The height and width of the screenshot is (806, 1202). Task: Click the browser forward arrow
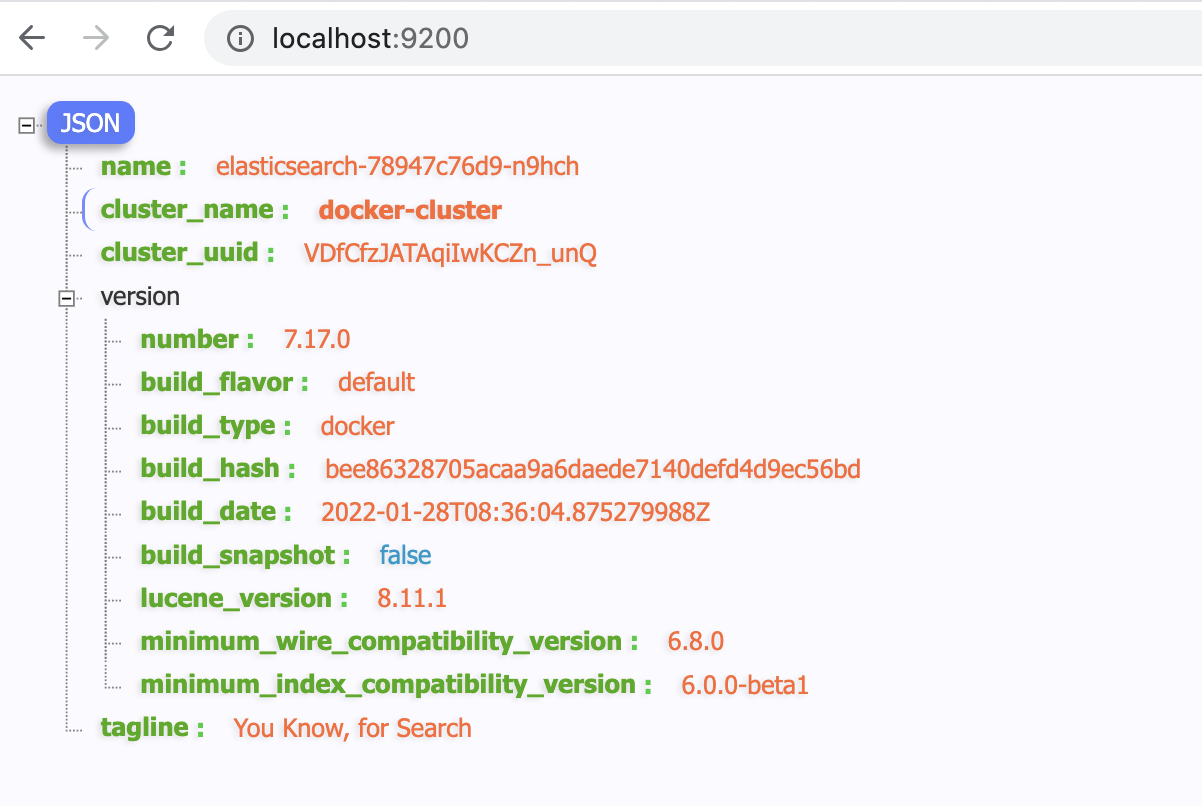(96, 38)
